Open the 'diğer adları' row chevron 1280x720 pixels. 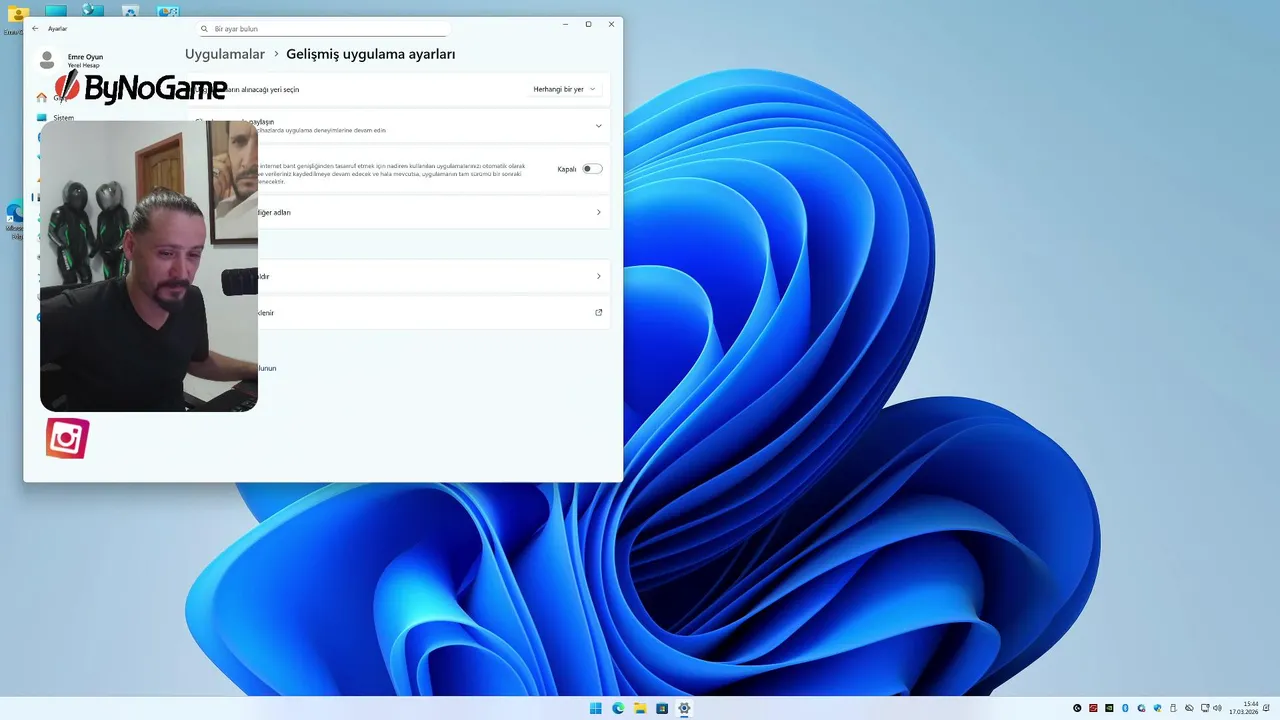coord(599,212)
